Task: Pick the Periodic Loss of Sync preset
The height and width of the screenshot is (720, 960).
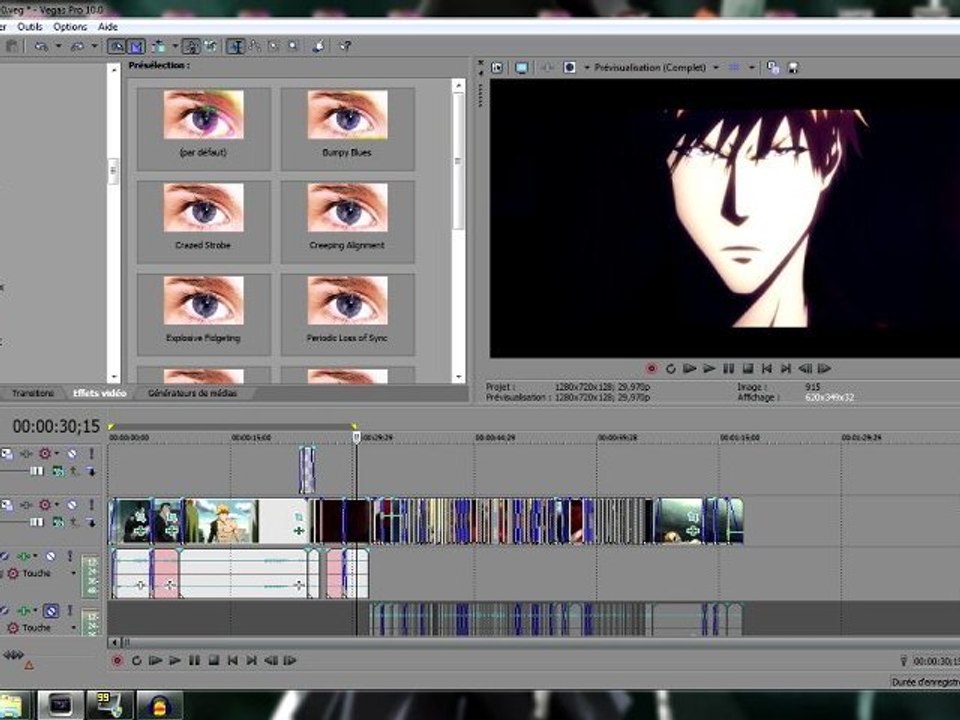Action: click(347, 315)
